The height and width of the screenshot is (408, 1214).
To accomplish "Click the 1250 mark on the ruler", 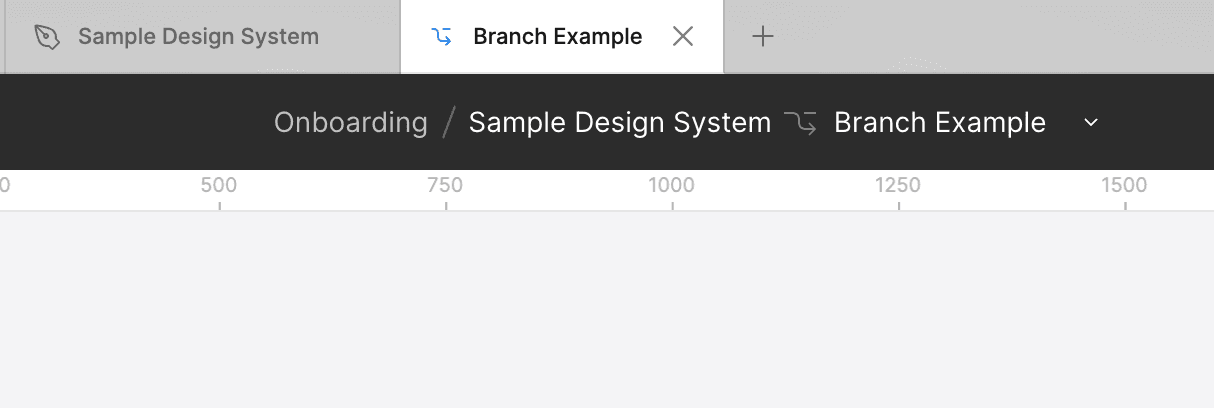I will click(898, 185).
